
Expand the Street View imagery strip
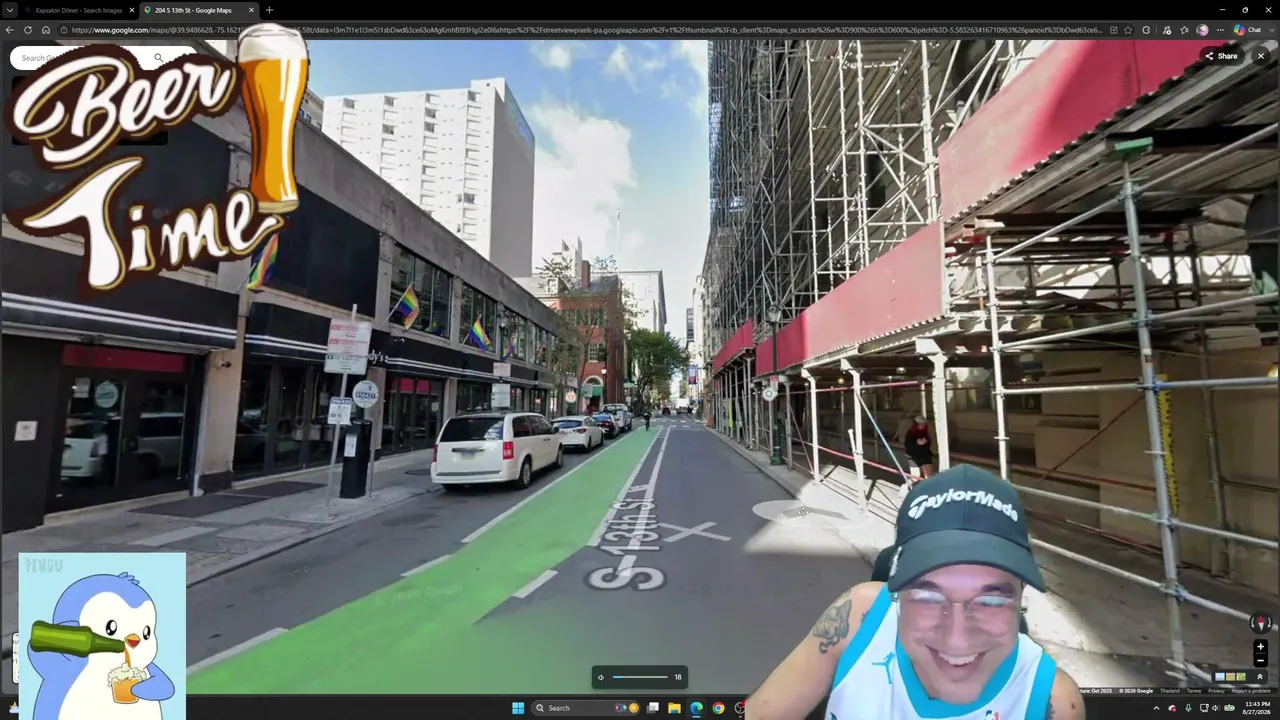[x=1260, y=677]
